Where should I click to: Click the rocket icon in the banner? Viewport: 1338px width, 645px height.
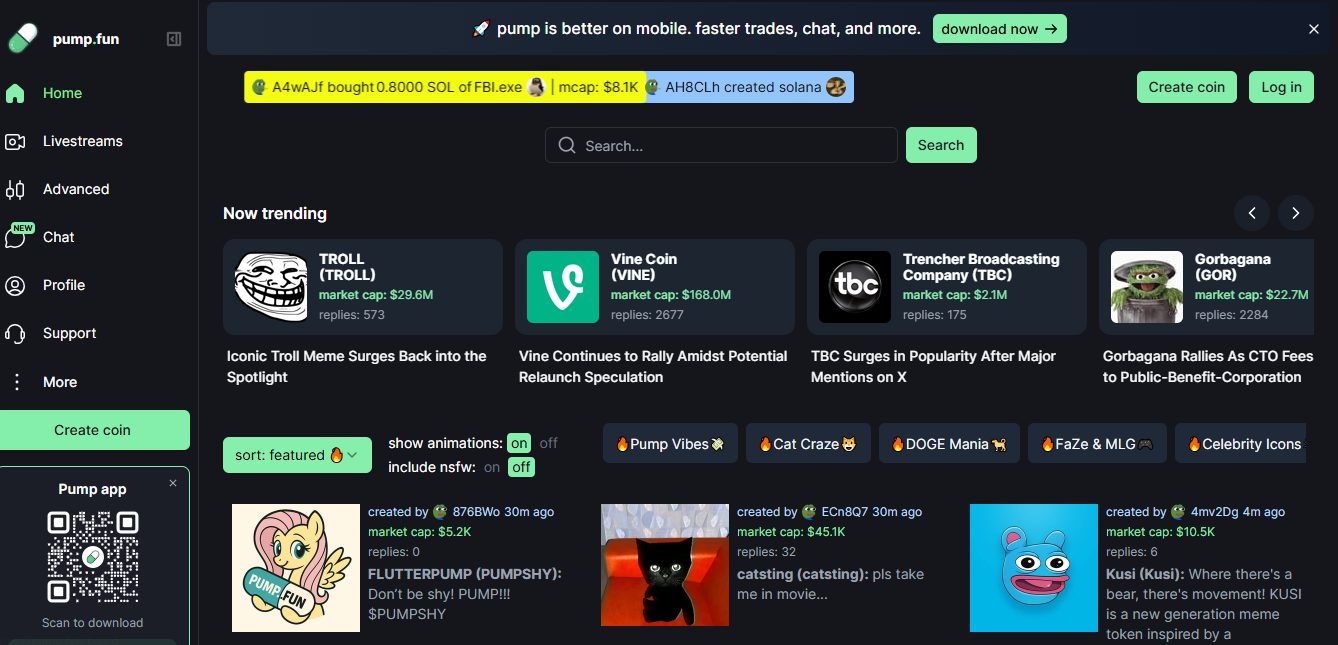click(x=481, y=29)
